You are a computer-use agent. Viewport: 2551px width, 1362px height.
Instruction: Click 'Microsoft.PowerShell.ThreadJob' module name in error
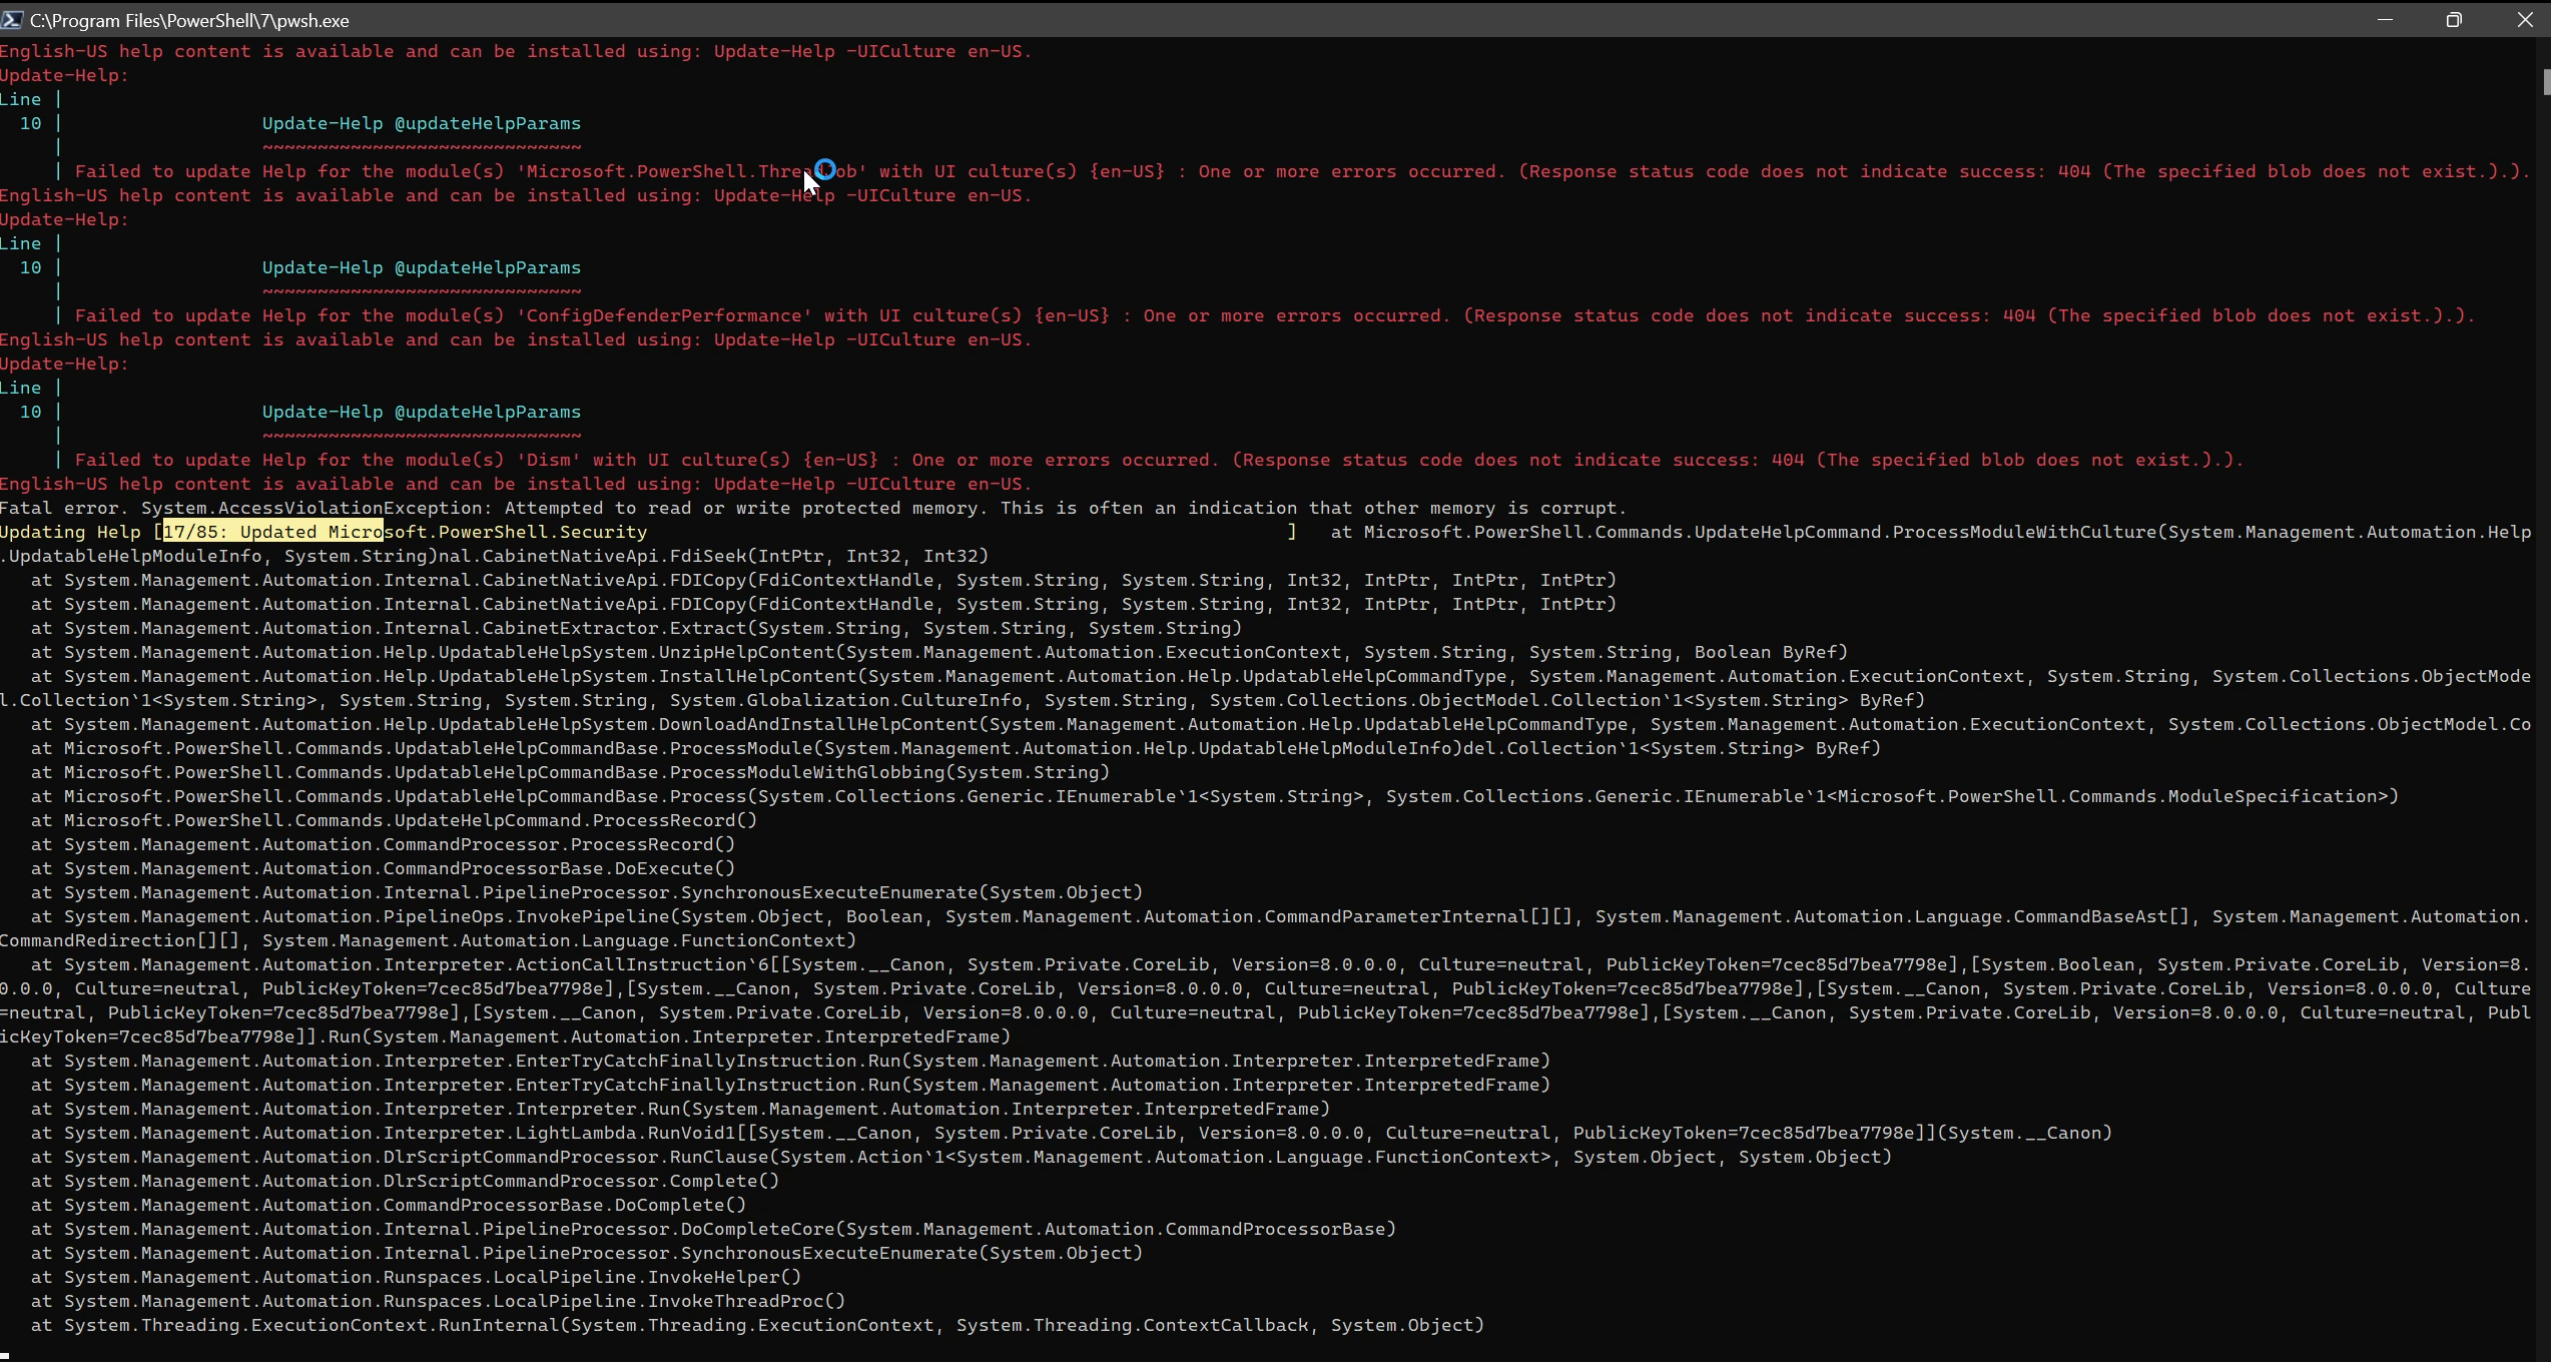pyautogui.click(x=690, y=171)
